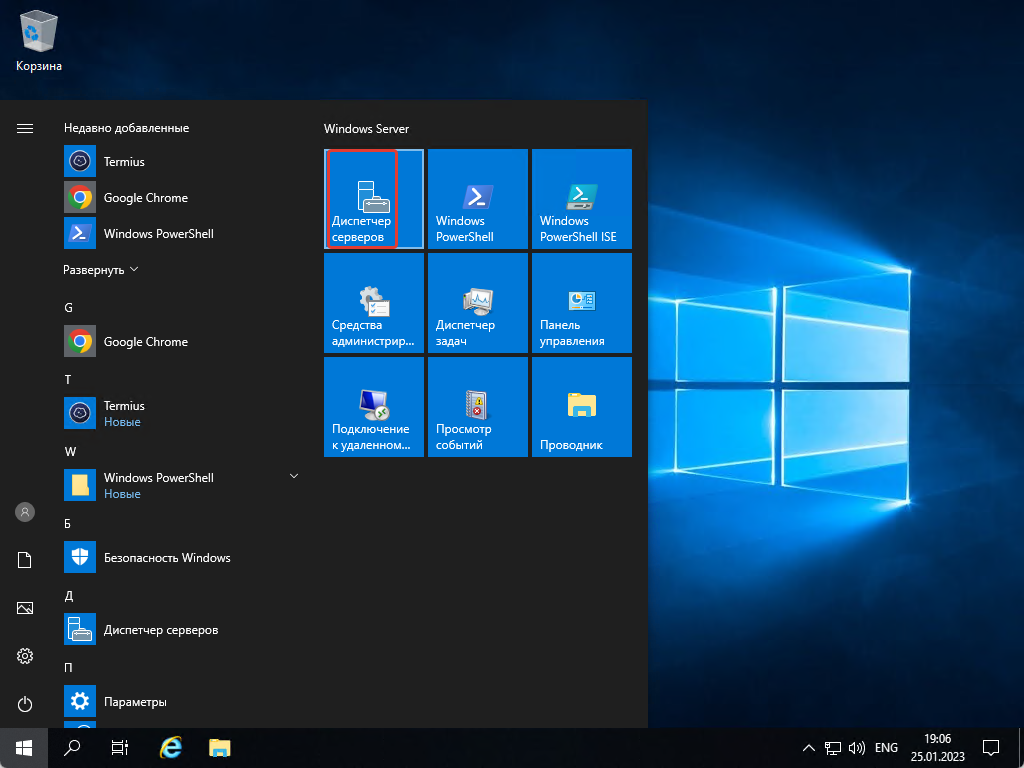
Task: Open the Проводник tile
Action: click(x=582, y=407)
